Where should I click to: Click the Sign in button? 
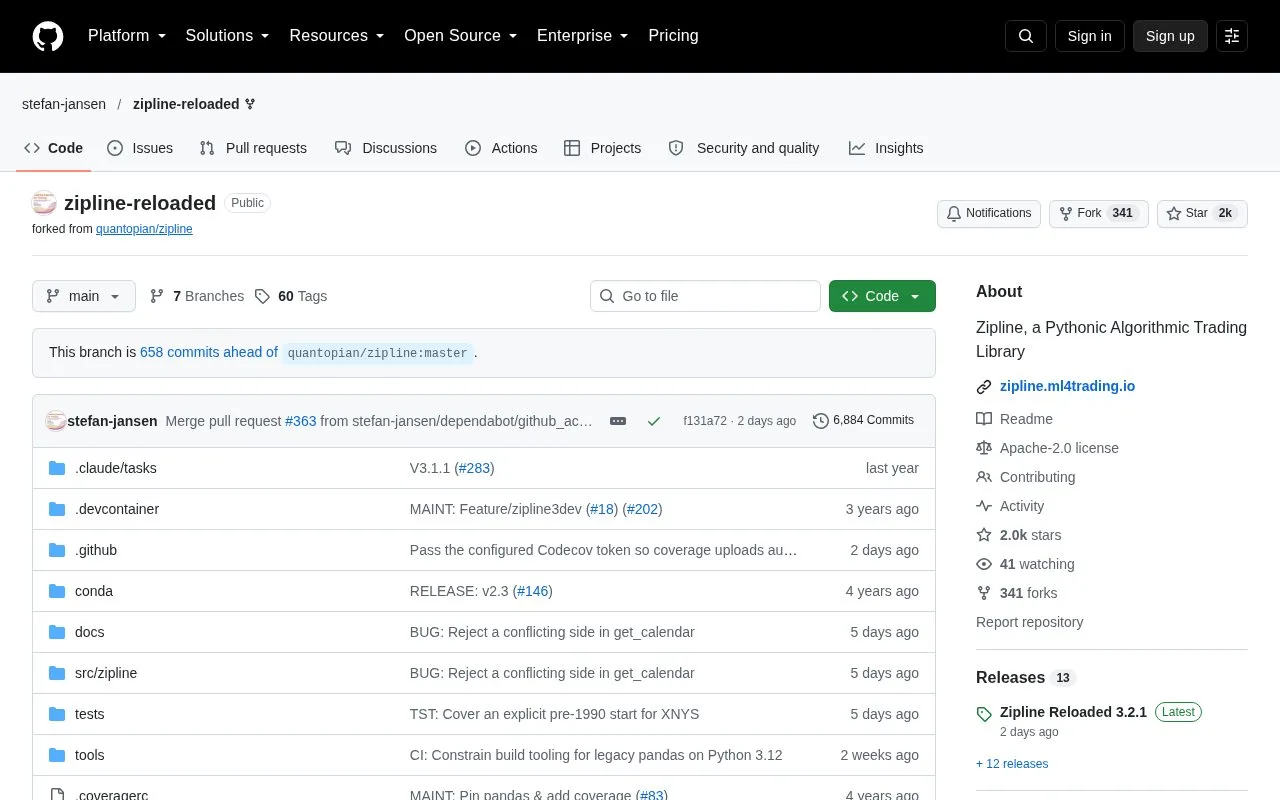1089,36
